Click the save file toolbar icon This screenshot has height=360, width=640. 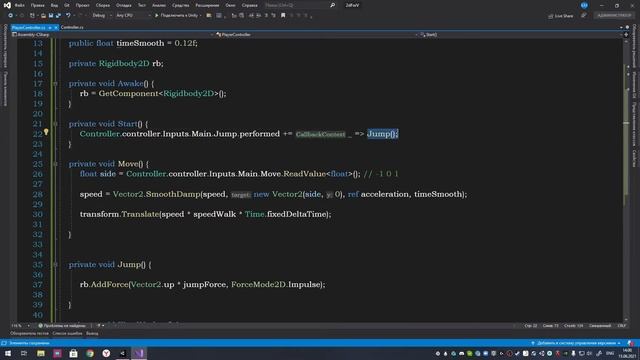point(51,16)
